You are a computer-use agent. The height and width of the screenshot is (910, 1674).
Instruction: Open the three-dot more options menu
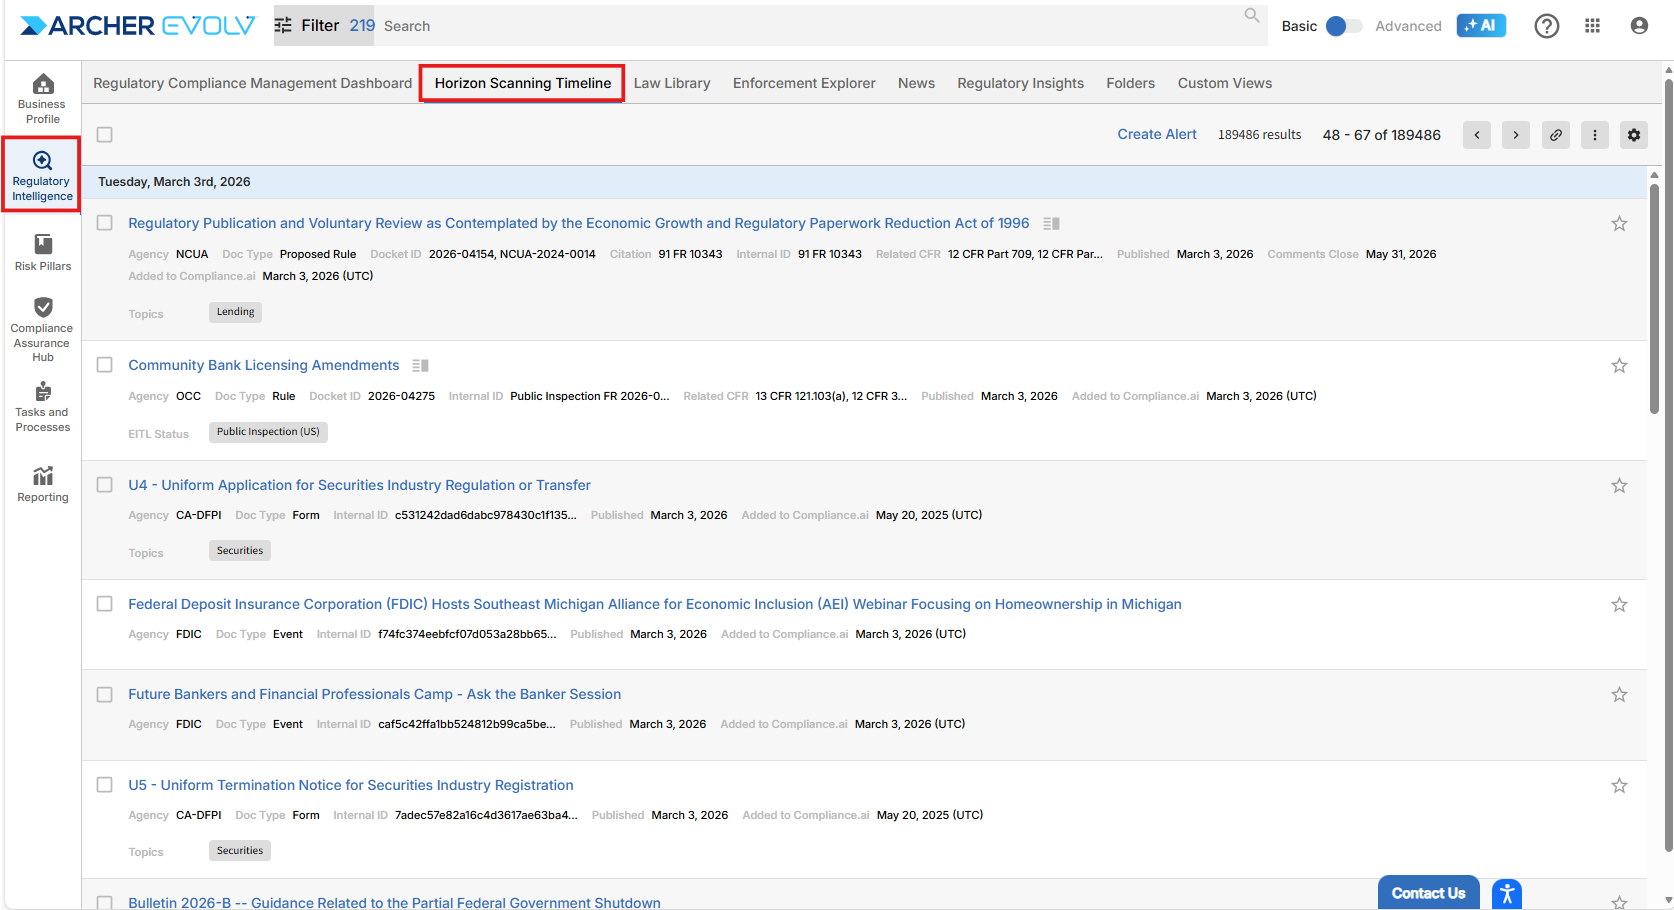pos(1594,135)
